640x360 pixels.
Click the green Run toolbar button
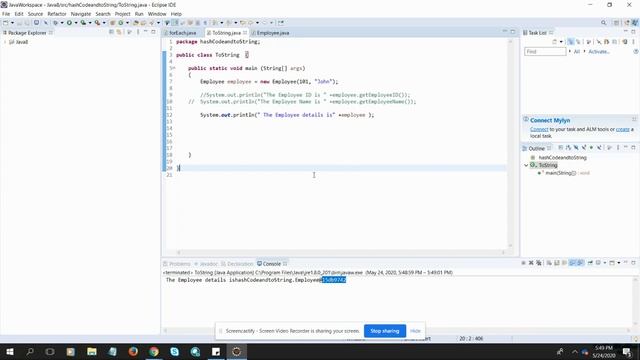click(x=69, y=23)
